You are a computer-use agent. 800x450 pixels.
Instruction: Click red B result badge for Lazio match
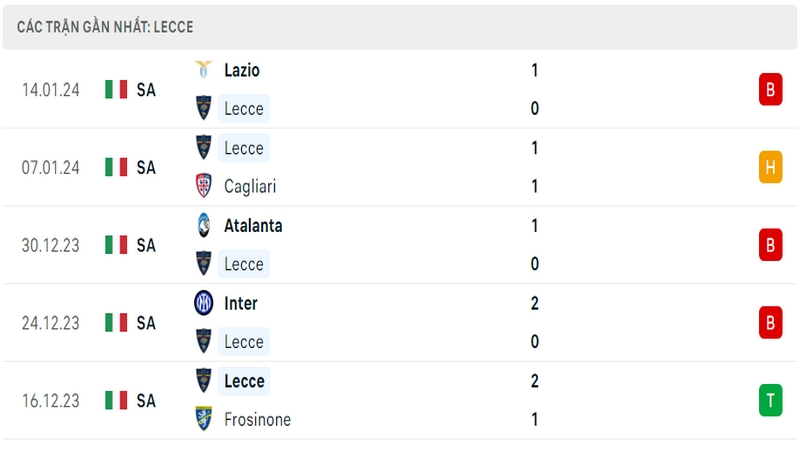pyautogui.click(x=770, y=89)
